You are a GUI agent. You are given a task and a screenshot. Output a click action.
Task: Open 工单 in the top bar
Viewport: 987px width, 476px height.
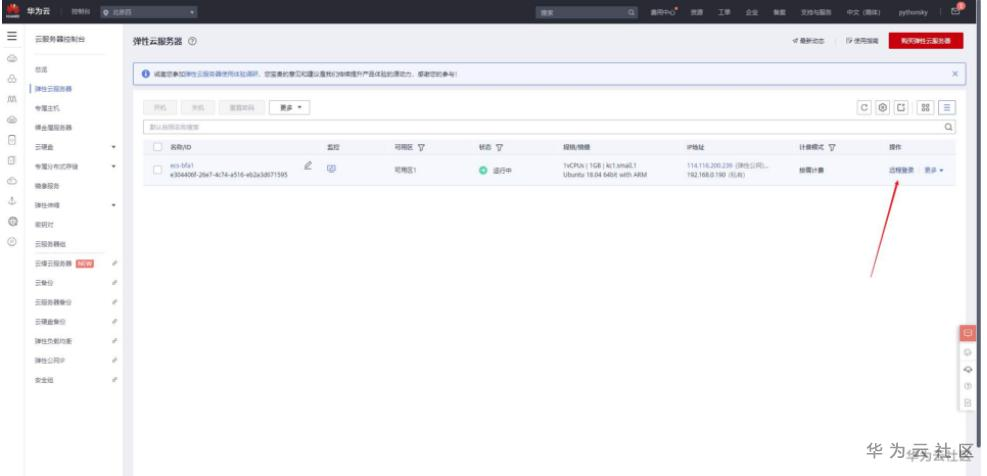pyautogui.click(x=723, y=12)
